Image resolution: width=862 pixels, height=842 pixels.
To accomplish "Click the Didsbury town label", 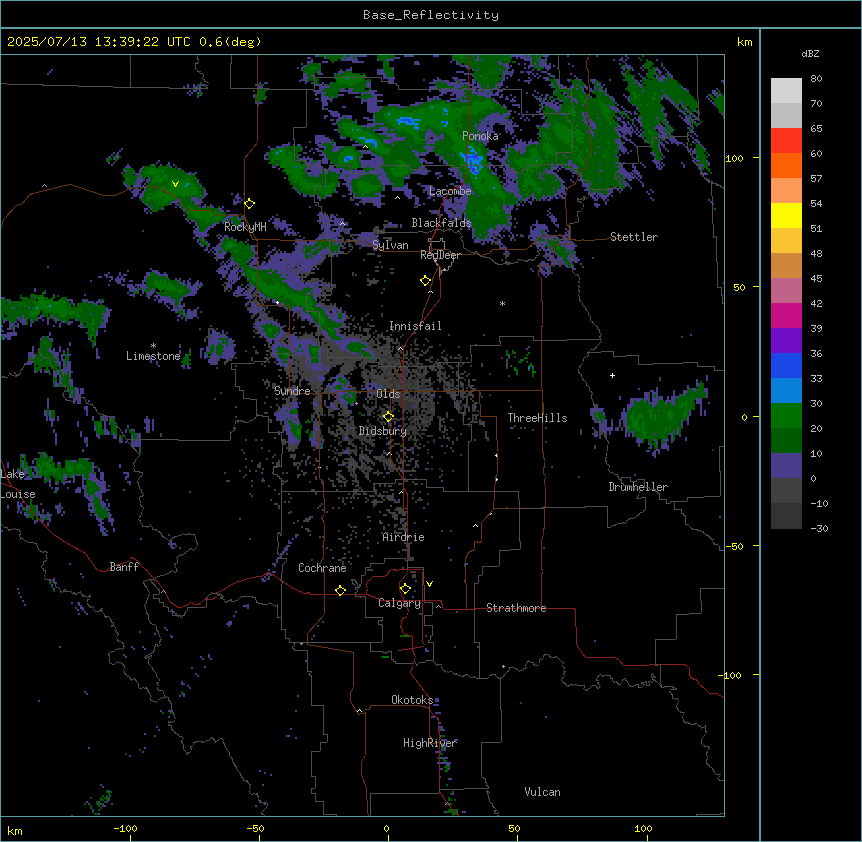I will [x=383, y=431].
